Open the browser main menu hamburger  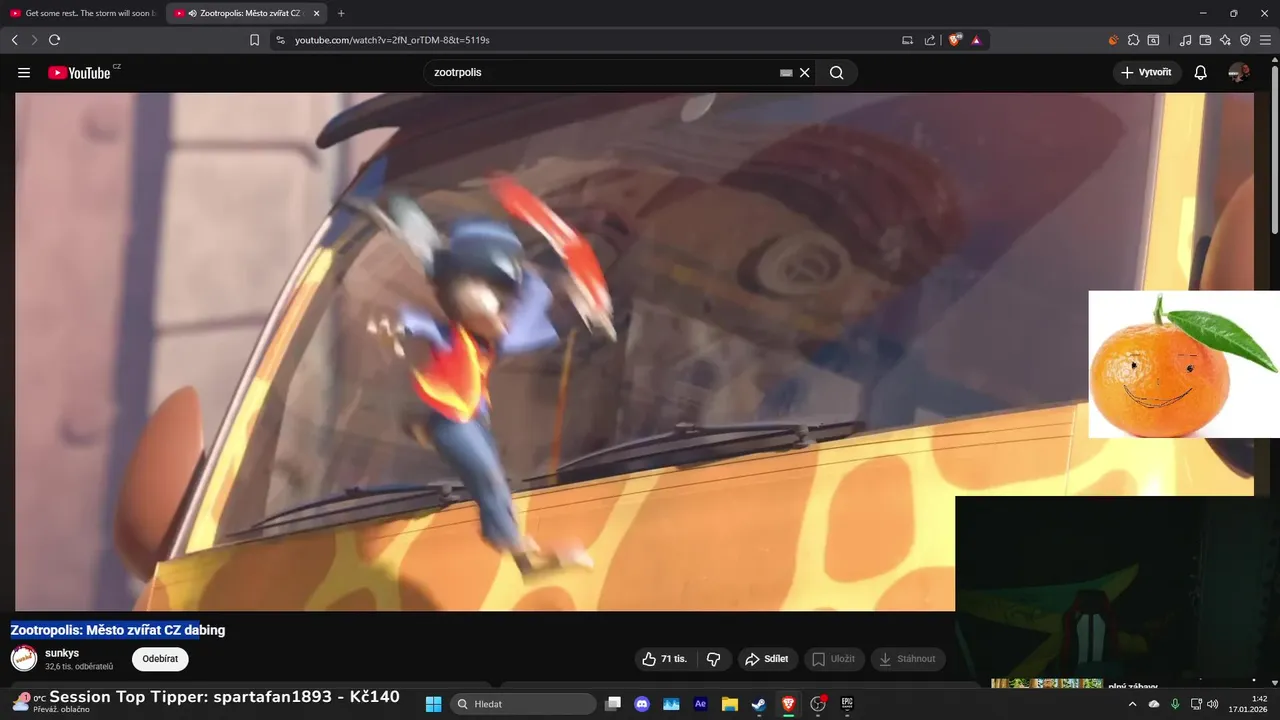1265,40
